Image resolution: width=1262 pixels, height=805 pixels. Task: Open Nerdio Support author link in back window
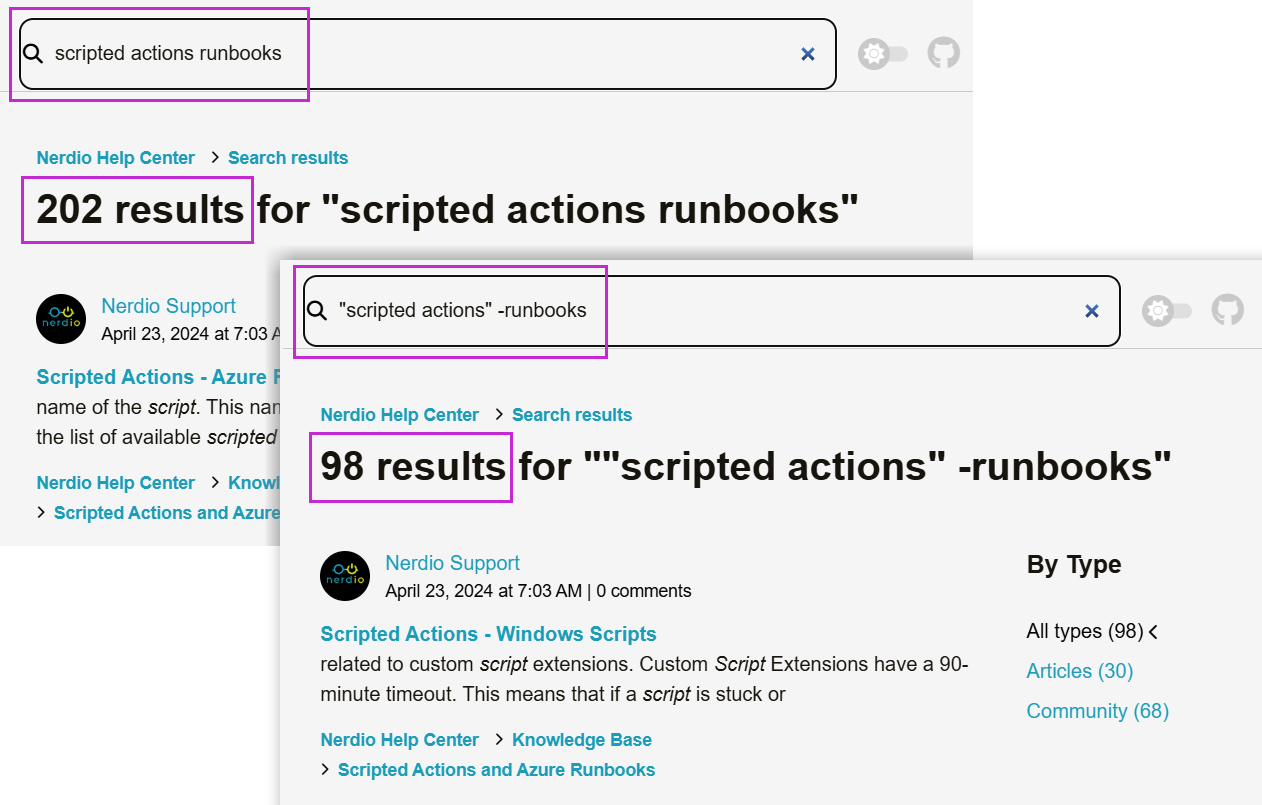pyautogui.click(x=168, y=306)
